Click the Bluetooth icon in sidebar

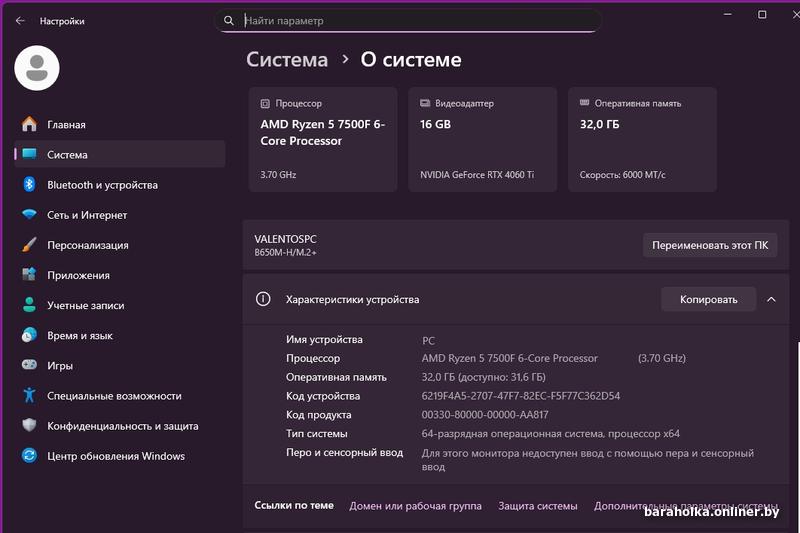[29, 184]
